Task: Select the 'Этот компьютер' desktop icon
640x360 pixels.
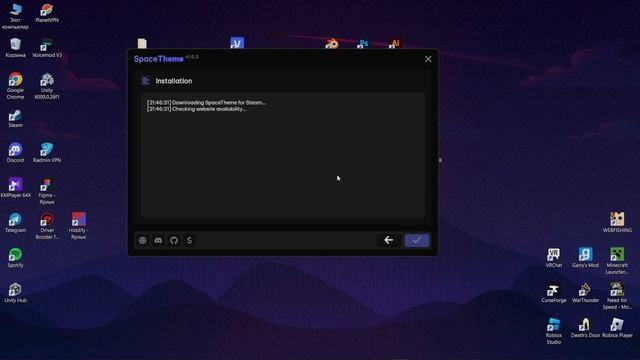Action: tap(16, 16)
